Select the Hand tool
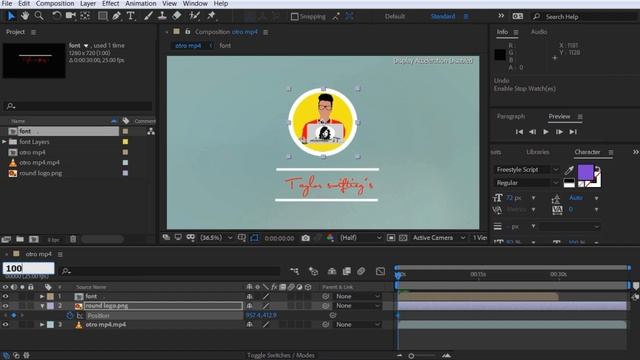Image resolution: width=640 pixels, height=360 pixels. (x=25, y=16)
